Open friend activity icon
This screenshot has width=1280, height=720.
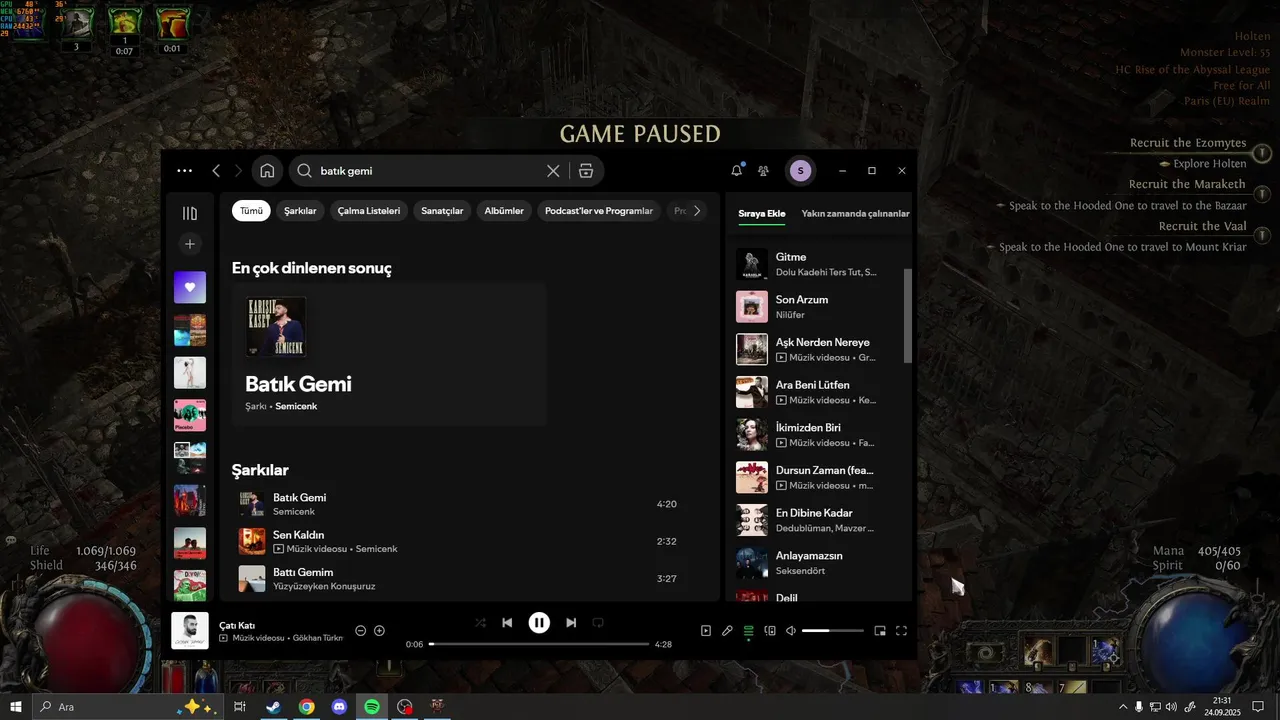[763, 171]
